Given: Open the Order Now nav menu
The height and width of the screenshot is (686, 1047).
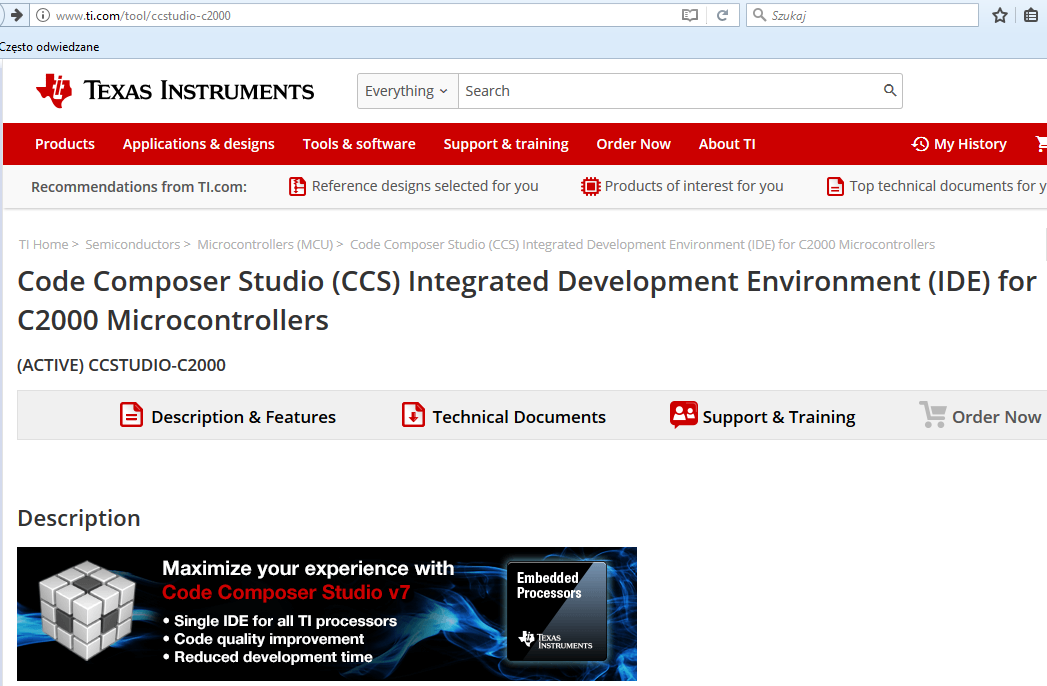Looking at the screenshot, I should pos(634,144).
